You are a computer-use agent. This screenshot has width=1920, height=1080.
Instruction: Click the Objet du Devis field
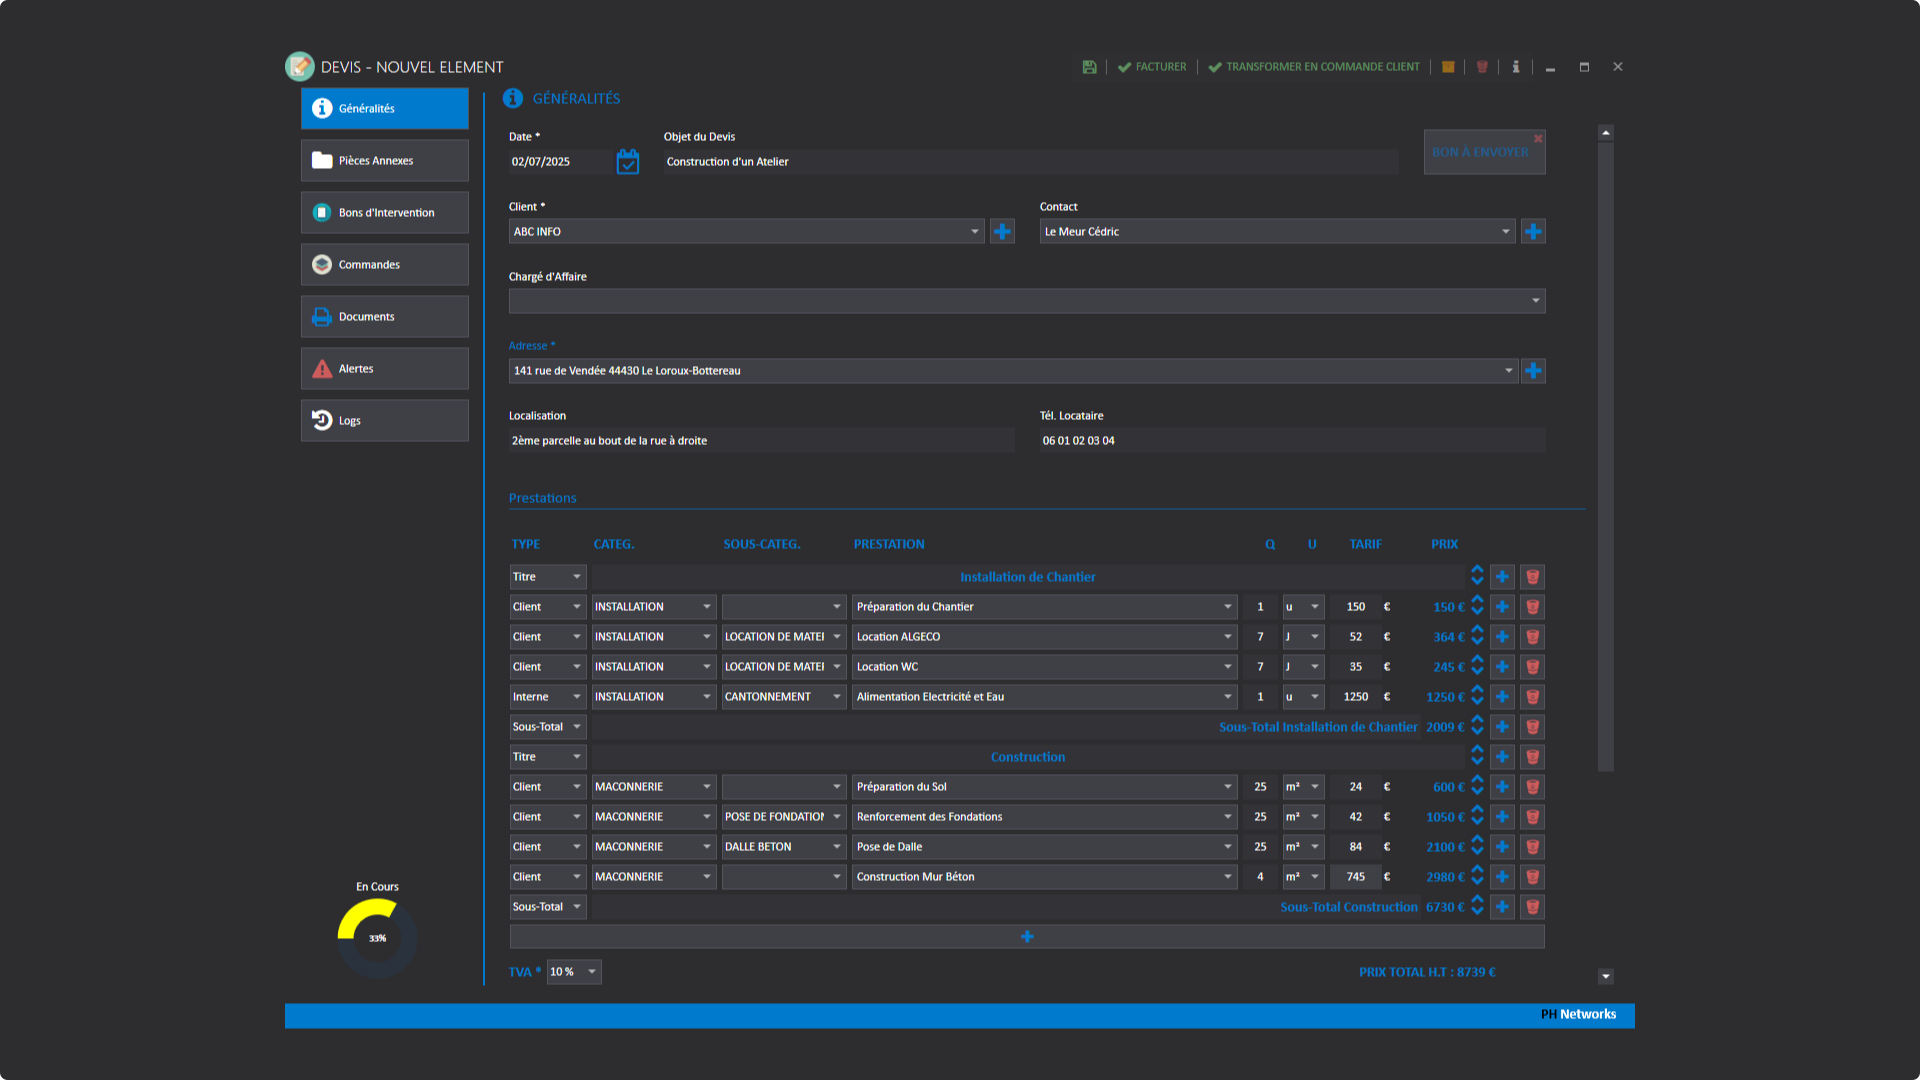tap(1031, 162)
